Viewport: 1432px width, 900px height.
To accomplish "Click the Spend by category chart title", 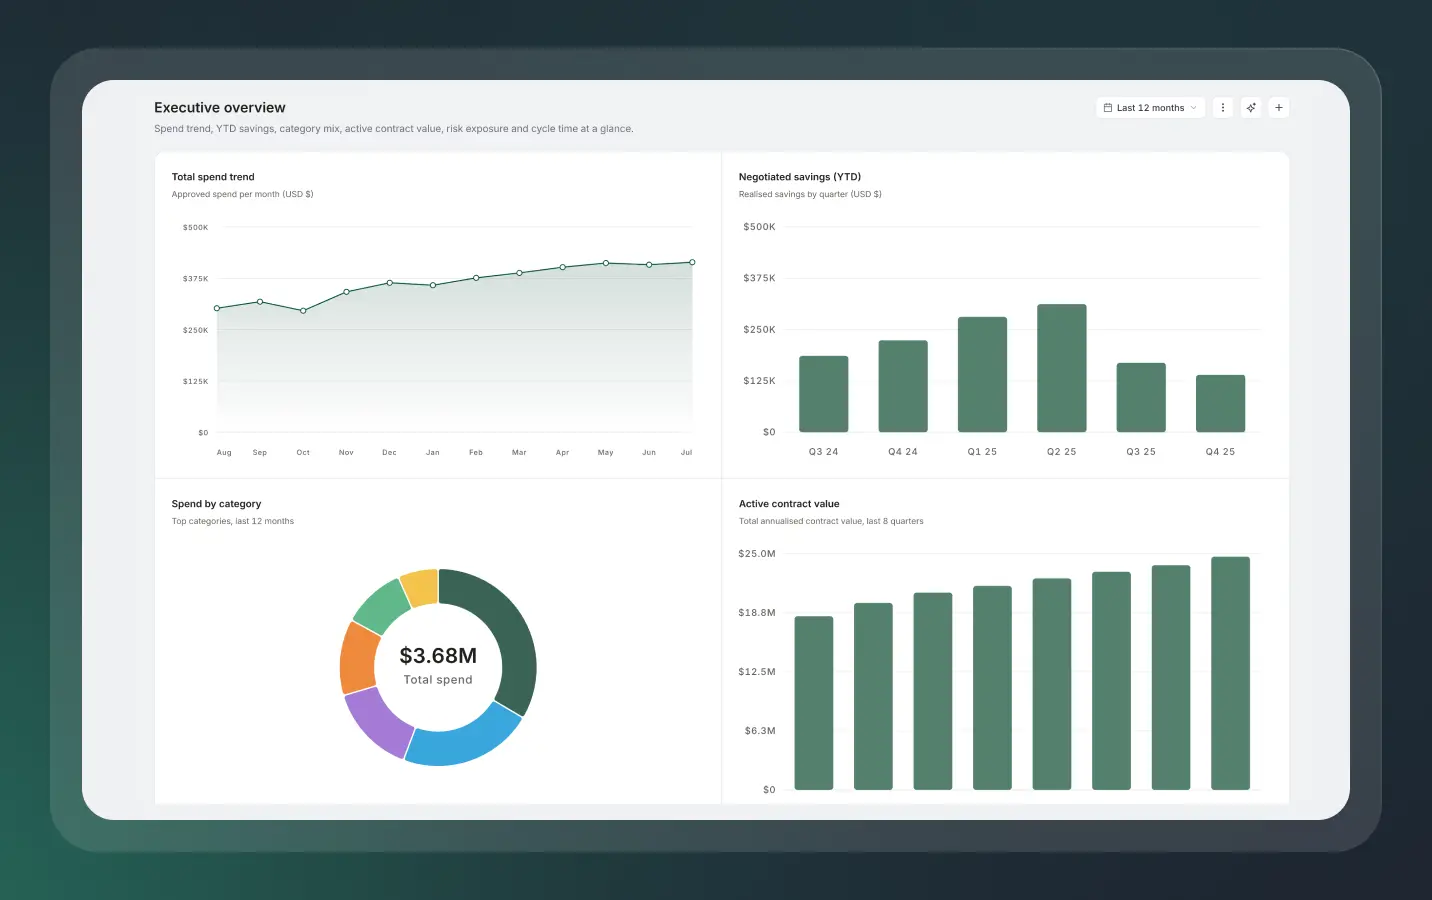I will click(216, 504).
